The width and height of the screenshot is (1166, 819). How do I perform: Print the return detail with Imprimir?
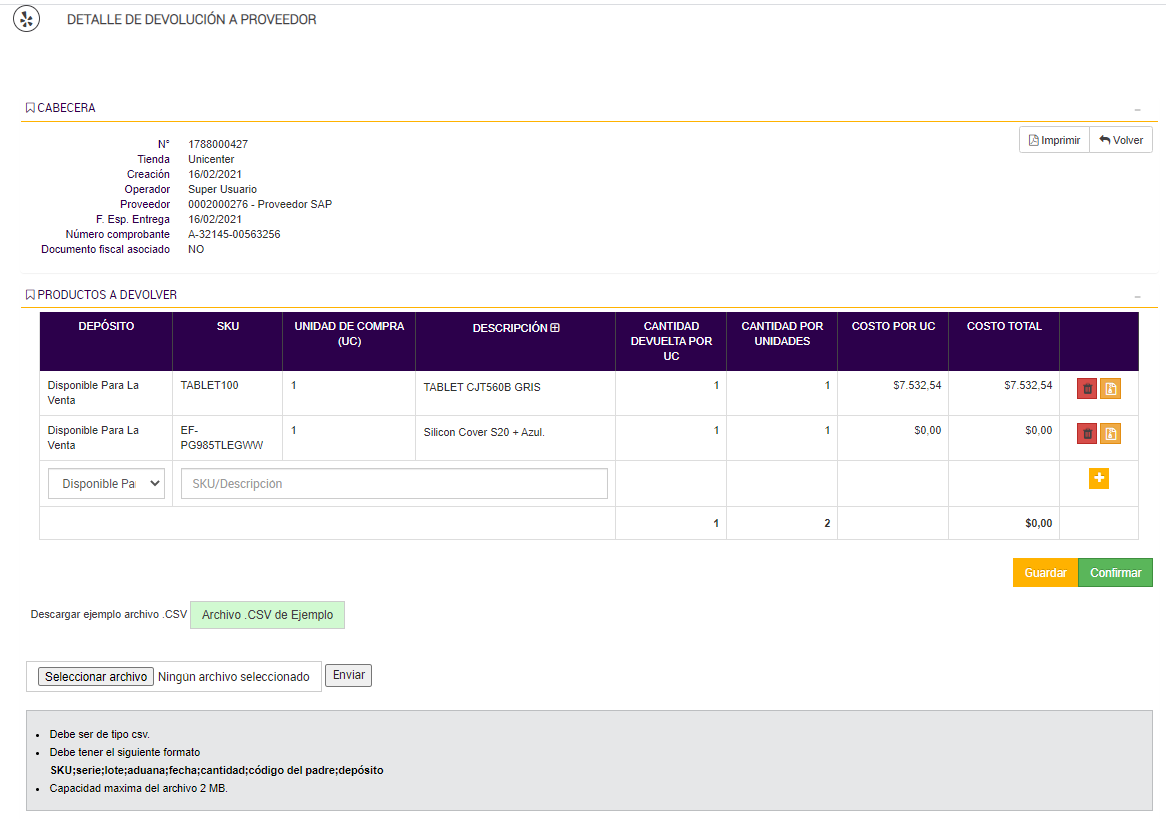tap(1054, 141)
